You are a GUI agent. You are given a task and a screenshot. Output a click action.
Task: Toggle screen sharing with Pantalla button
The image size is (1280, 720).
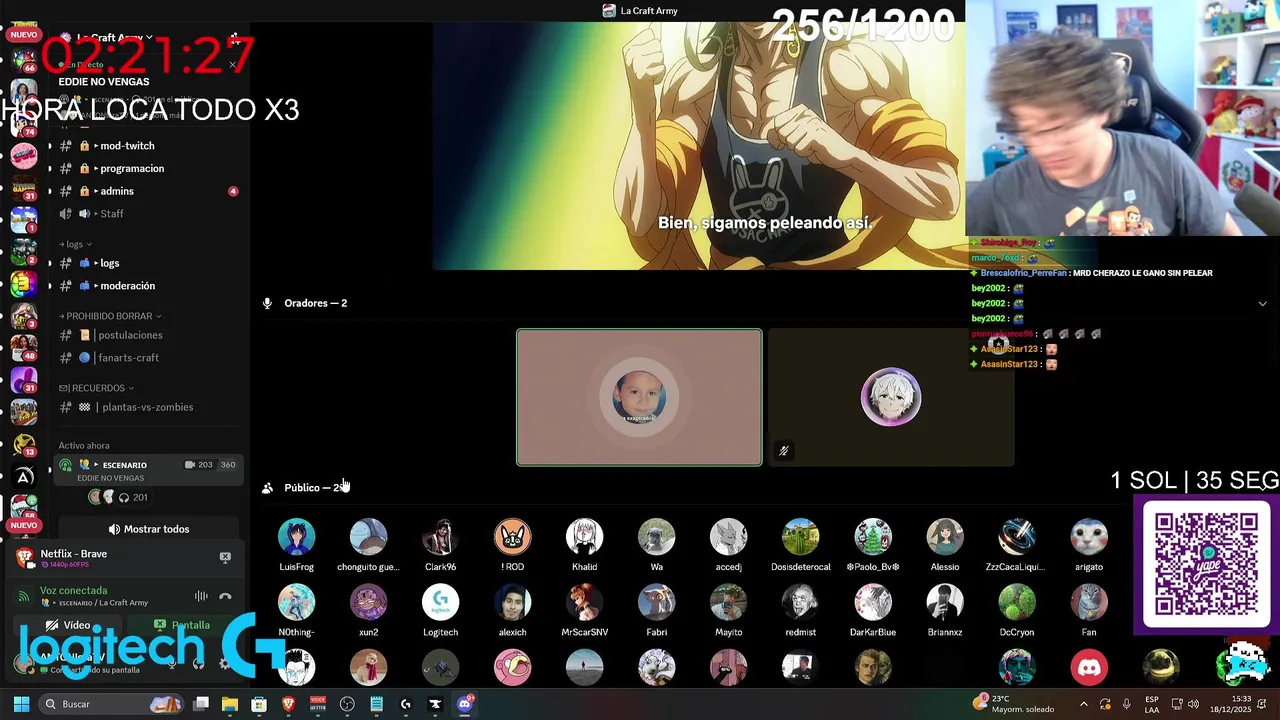(x=181, y=625)
